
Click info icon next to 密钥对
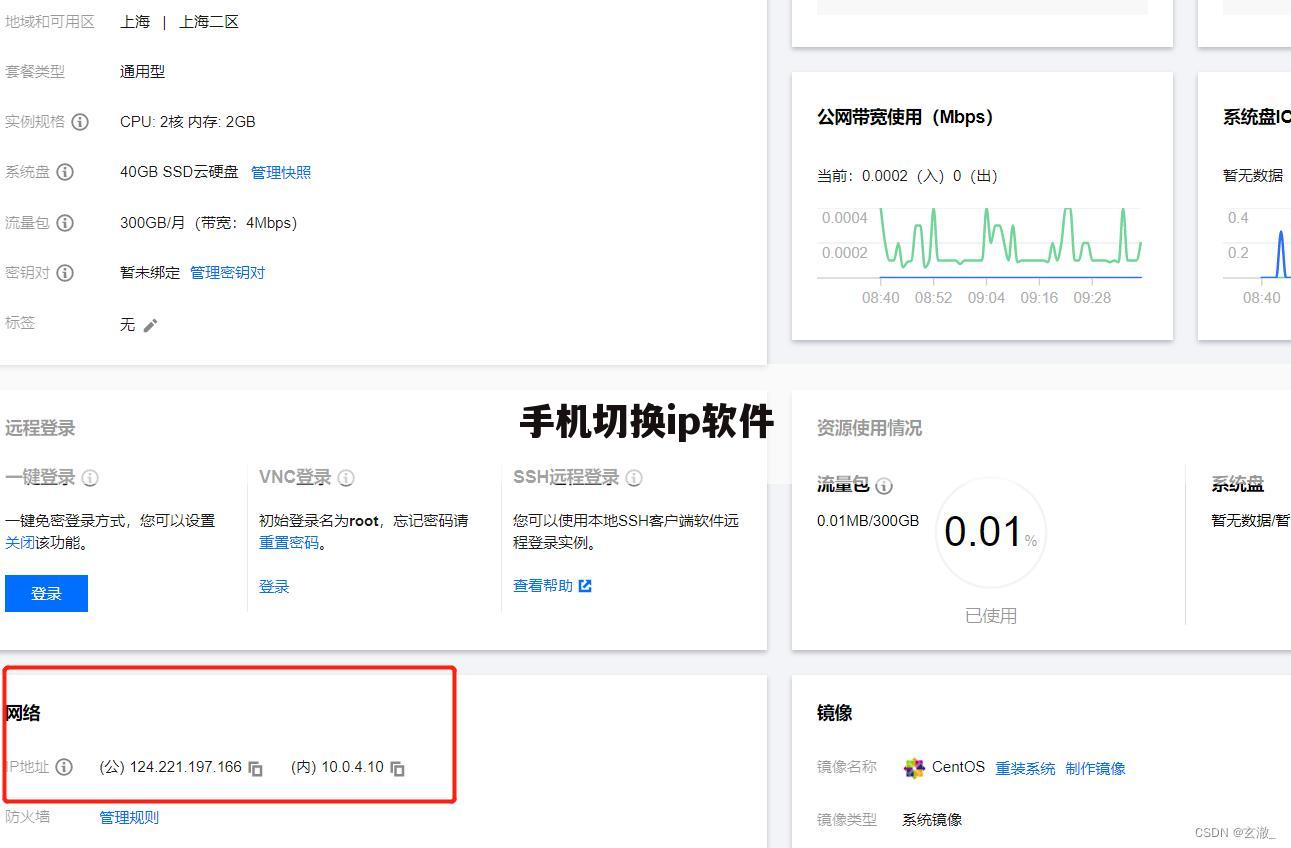tap(65, 273)
